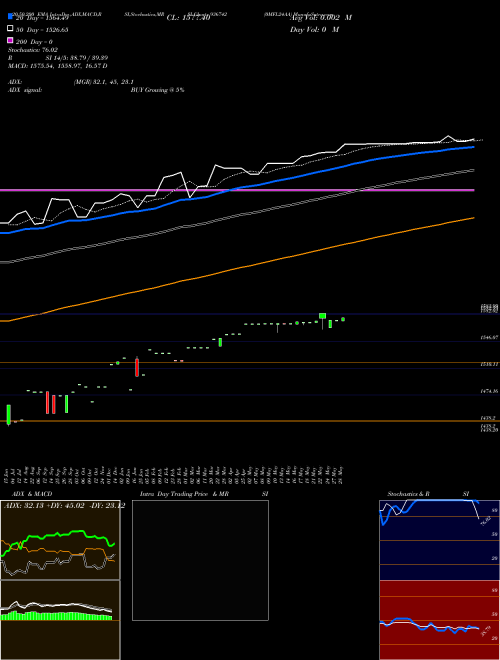The image size is (500, 660).
Task: Select the '50 Day = 1526.65' legend text
Action: click(42, 30)
